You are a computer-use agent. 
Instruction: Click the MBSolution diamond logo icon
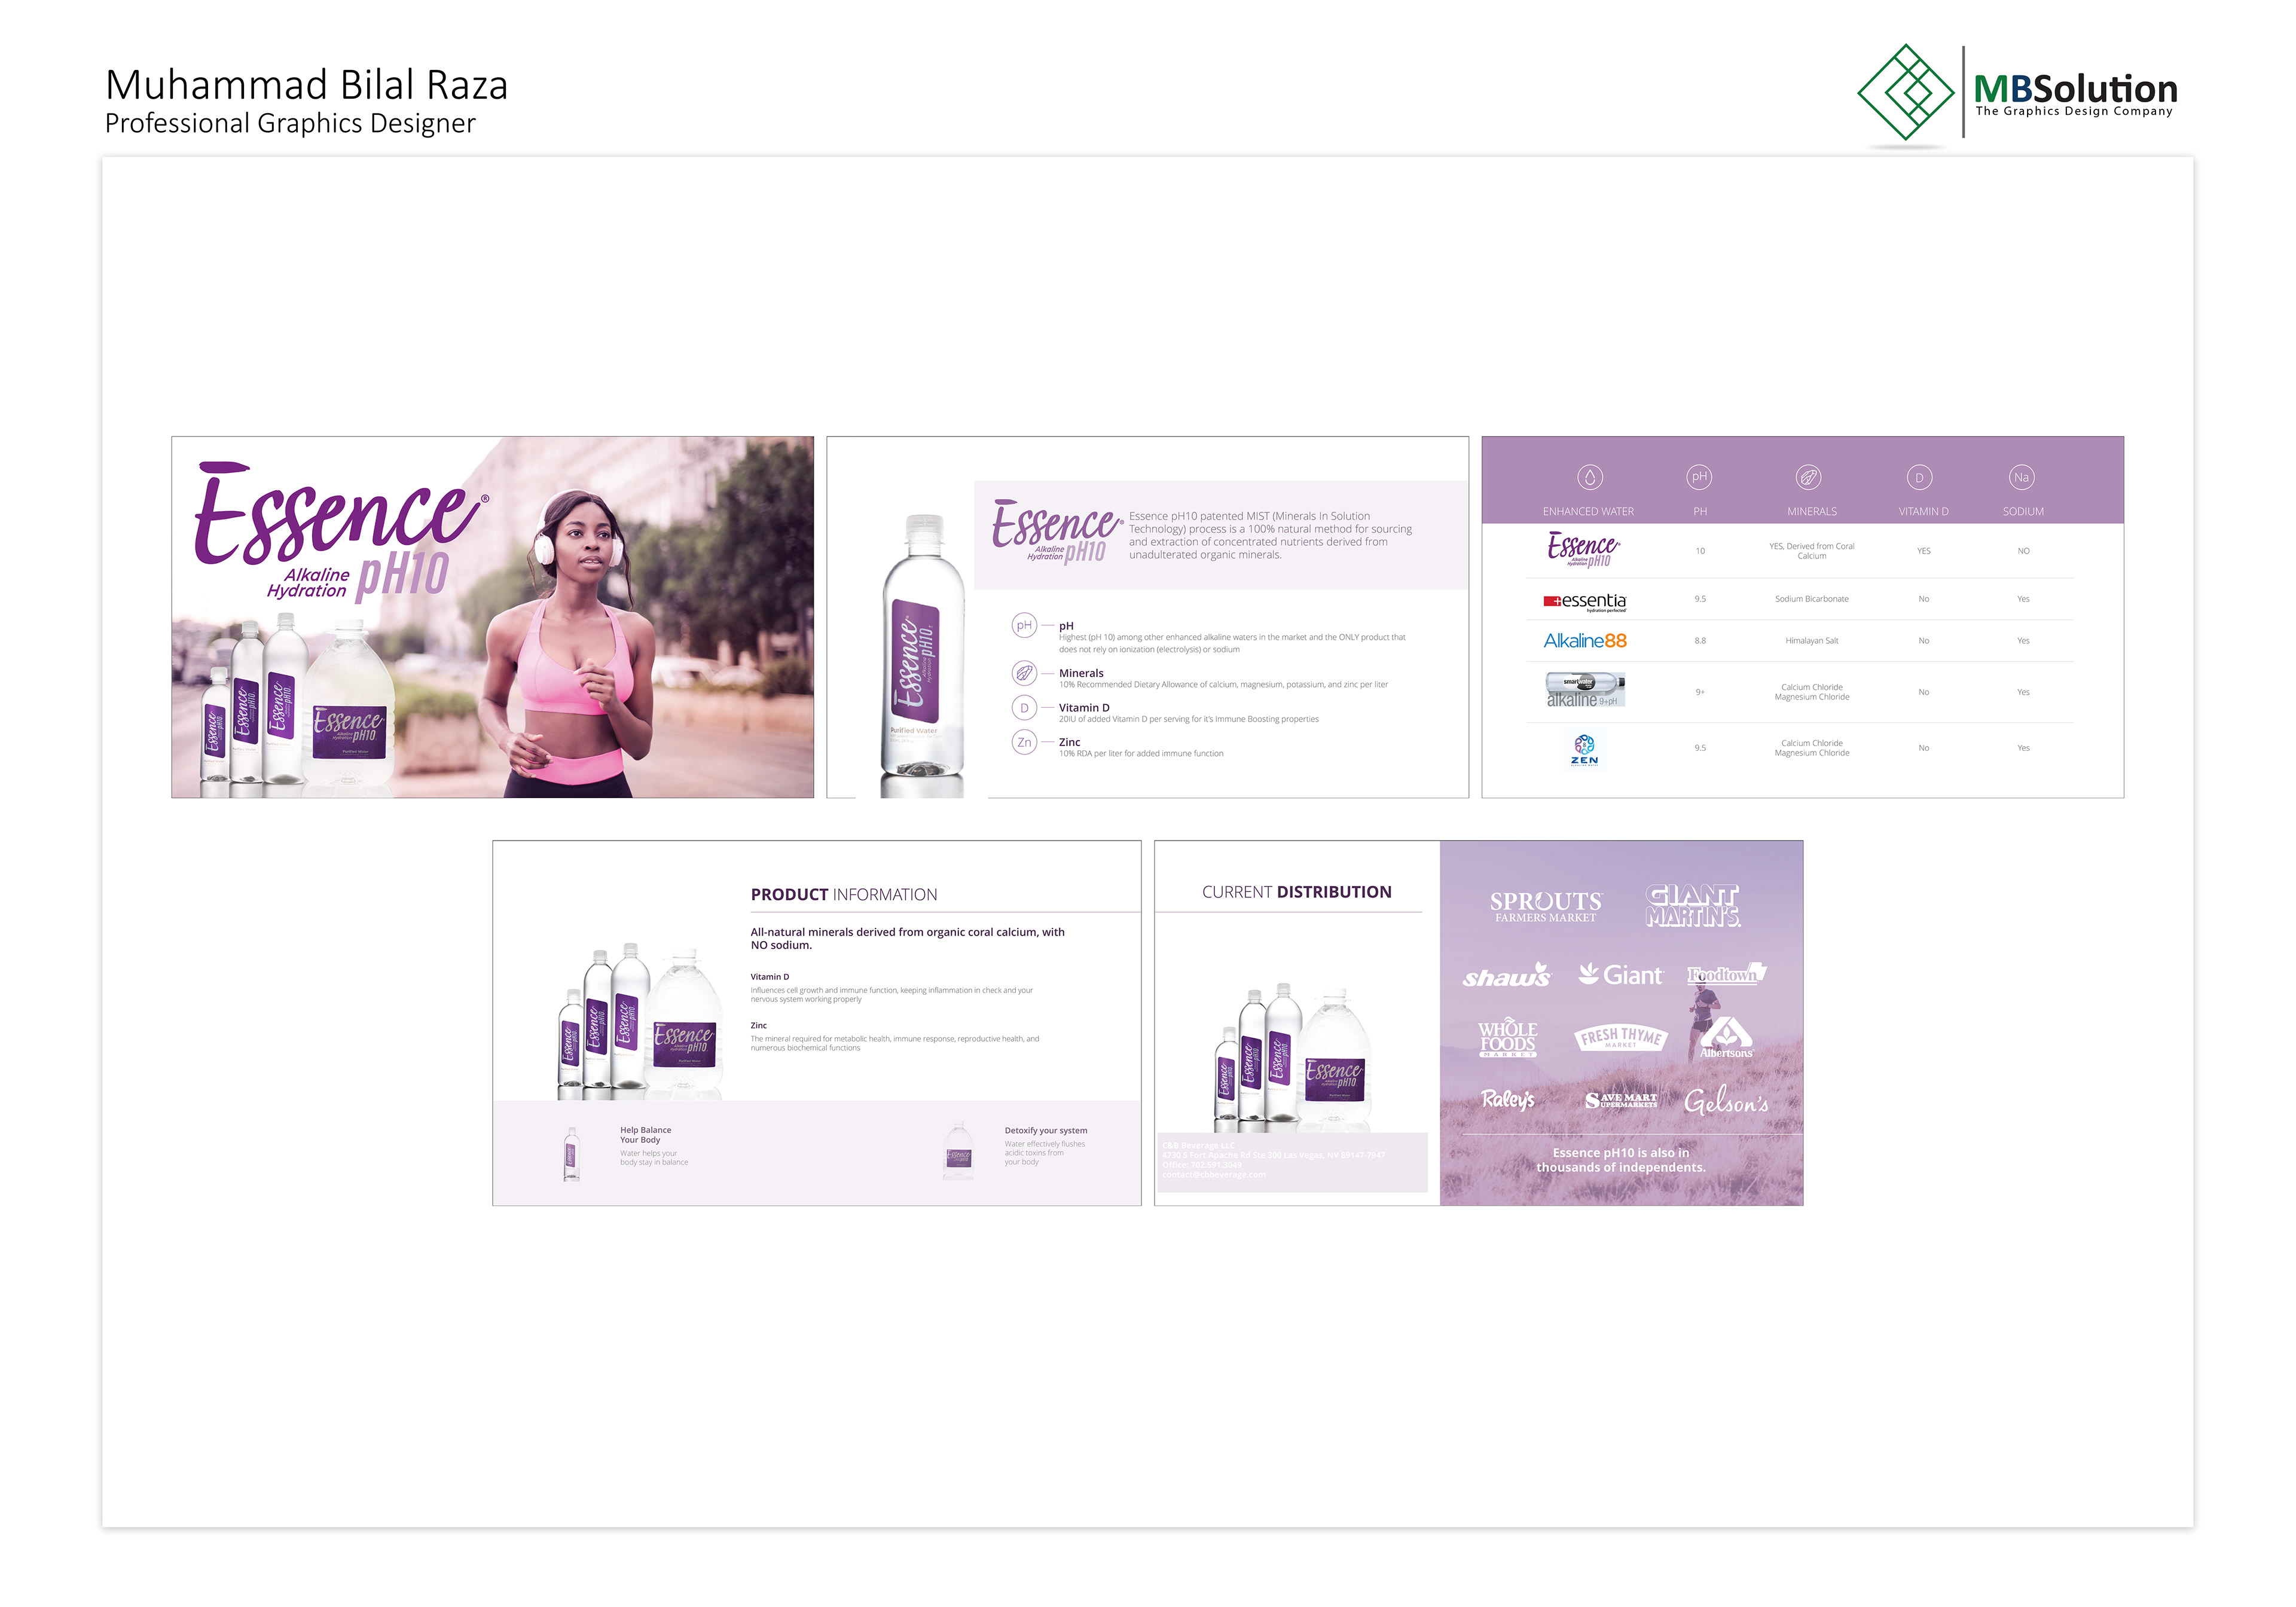point(1905,92)
